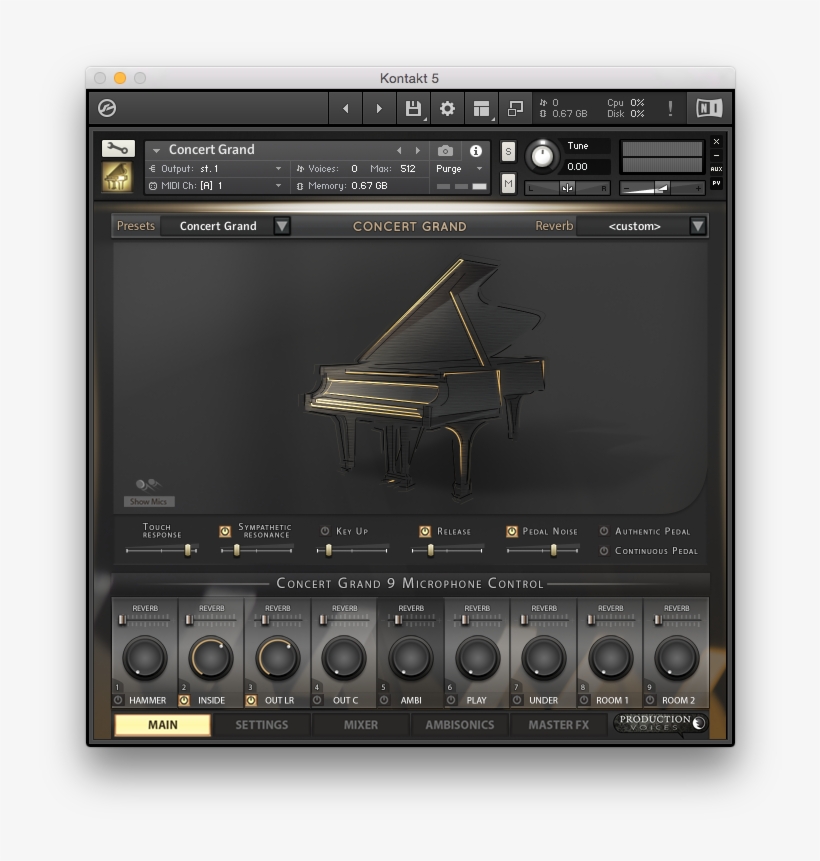Click the instrument volume slider
Image resolution: width=820 pixels, height=861 pixels.
662,188
